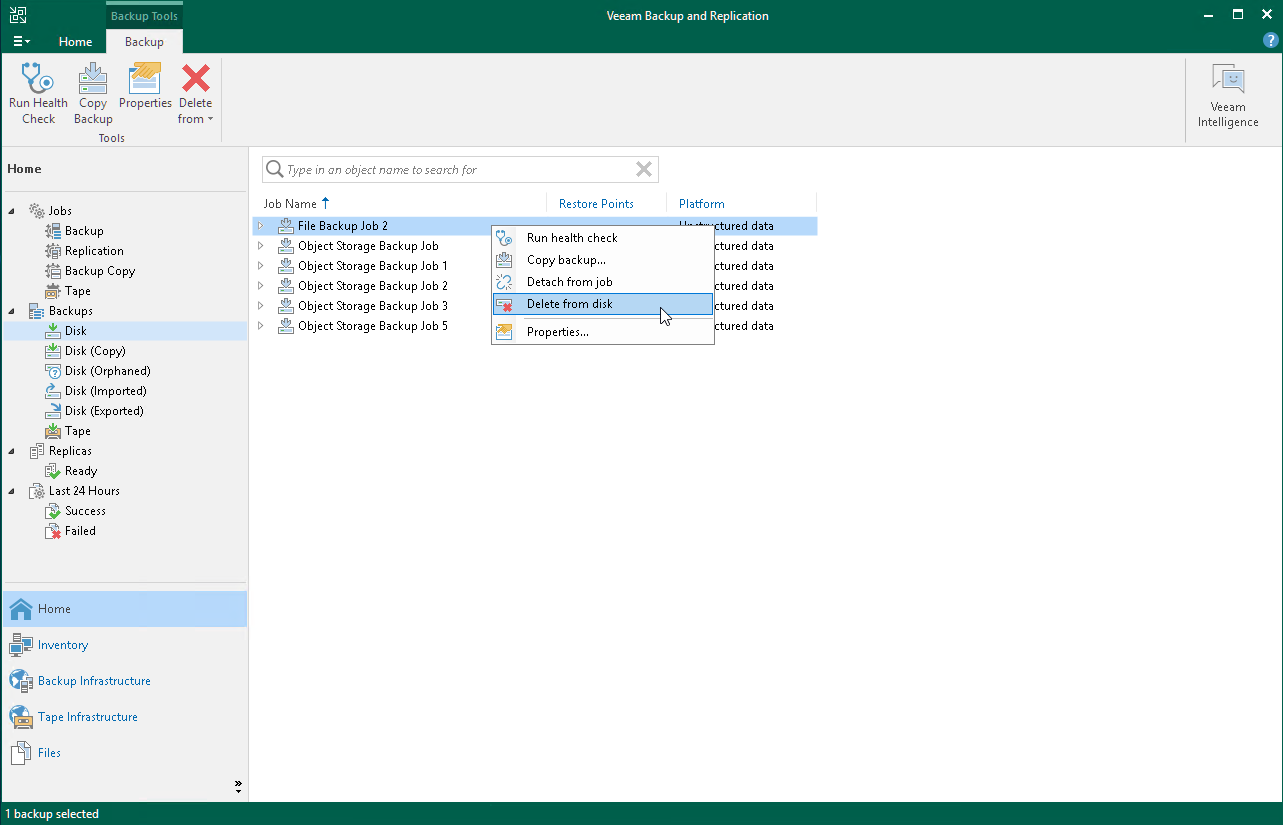Click the Help question mark icon
1283x825 pixels.
[1270, 40]
